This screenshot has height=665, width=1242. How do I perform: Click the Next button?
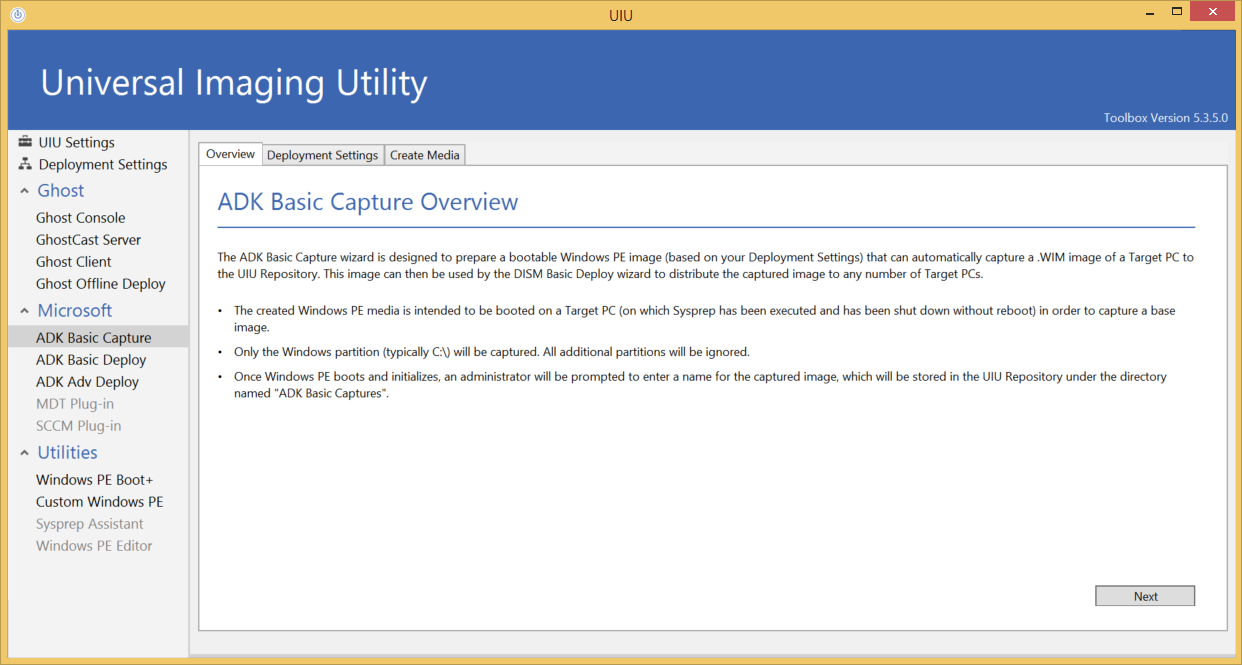tap(1145, 596)
